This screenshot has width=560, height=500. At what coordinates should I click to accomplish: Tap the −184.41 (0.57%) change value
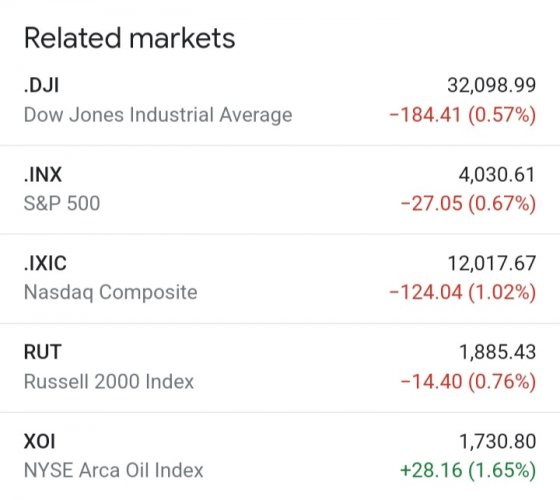coord(462,115)
